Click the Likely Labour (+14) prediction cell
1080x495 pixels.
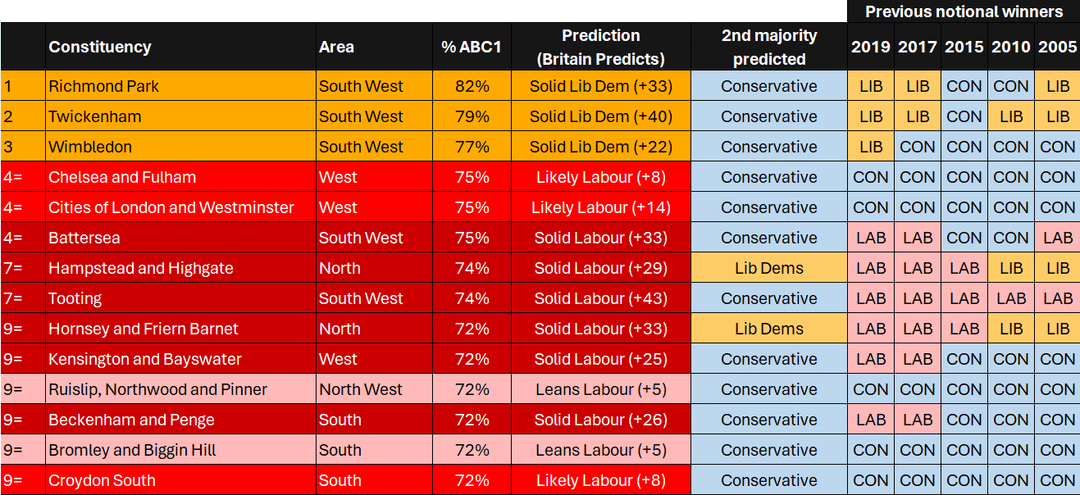(600, 207)
